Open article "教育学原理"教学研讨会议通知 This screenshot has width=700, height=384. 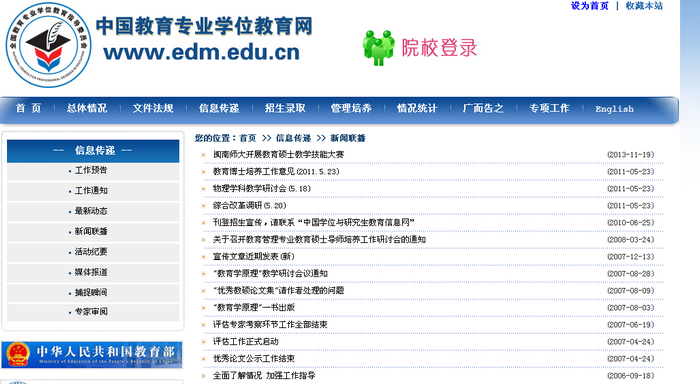pos(271,273)
